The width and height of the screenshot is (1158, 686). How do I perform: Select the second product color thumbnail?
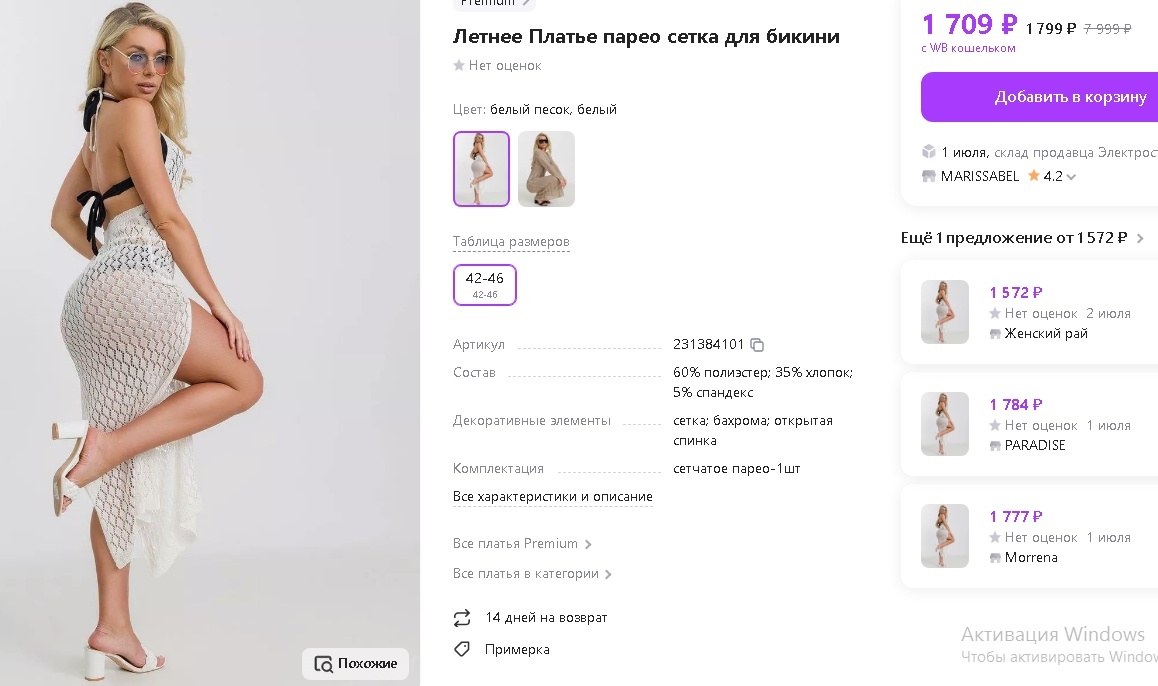[546, 168]
